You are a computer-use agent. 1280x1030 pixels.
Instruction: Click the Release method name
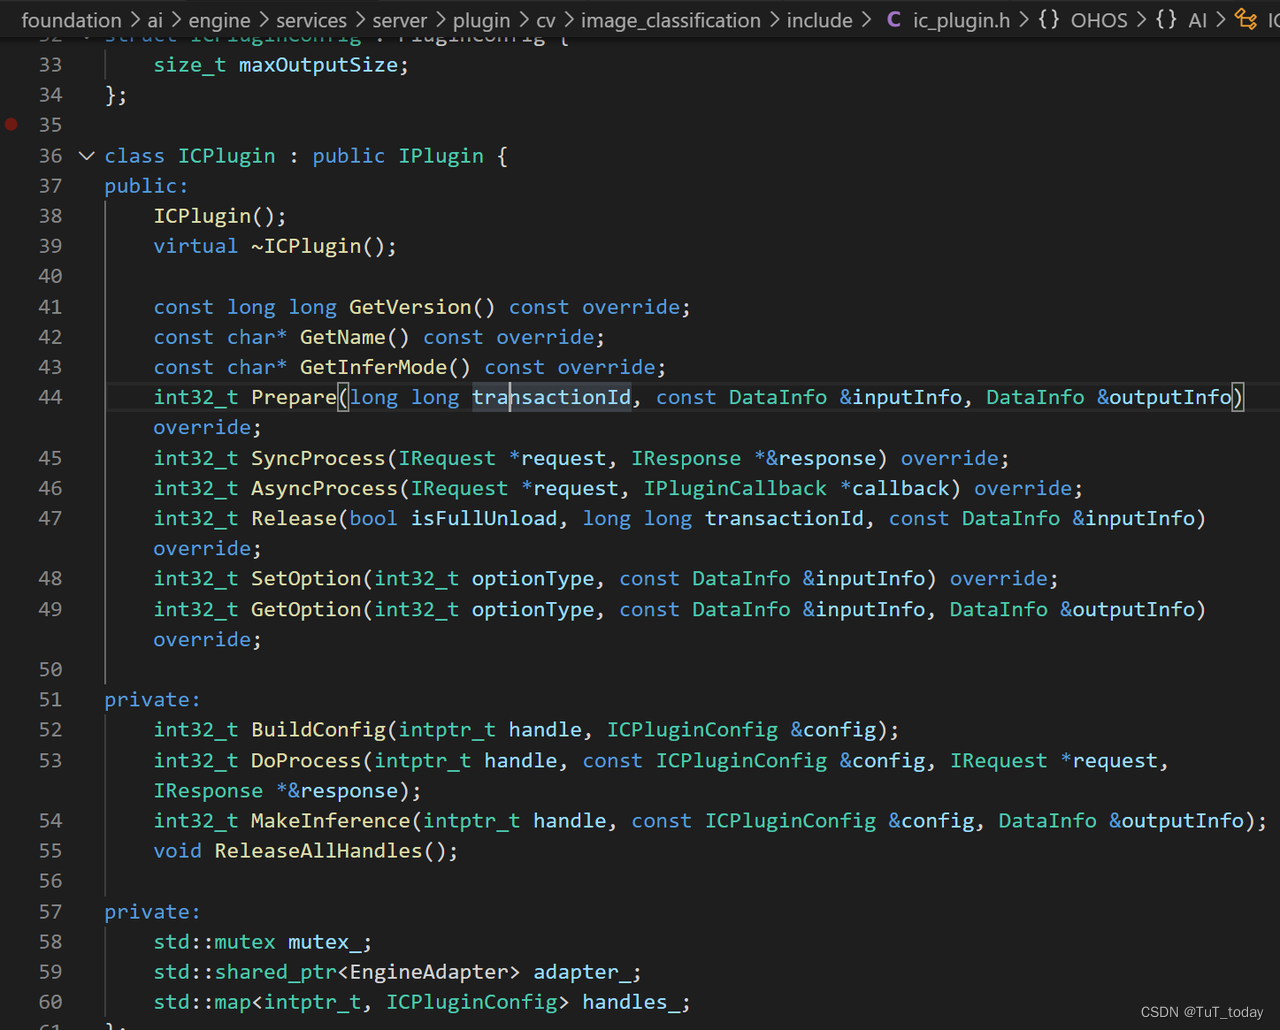[x=294, y=518]
